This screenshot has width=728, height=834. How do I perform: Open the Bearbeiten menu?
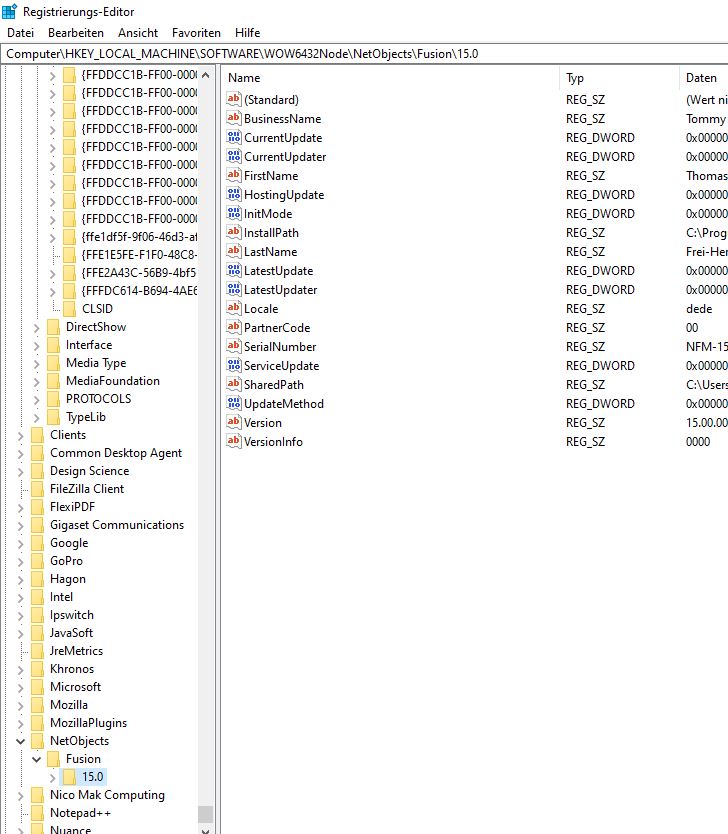pyautogui.click(x=76, y=33)
